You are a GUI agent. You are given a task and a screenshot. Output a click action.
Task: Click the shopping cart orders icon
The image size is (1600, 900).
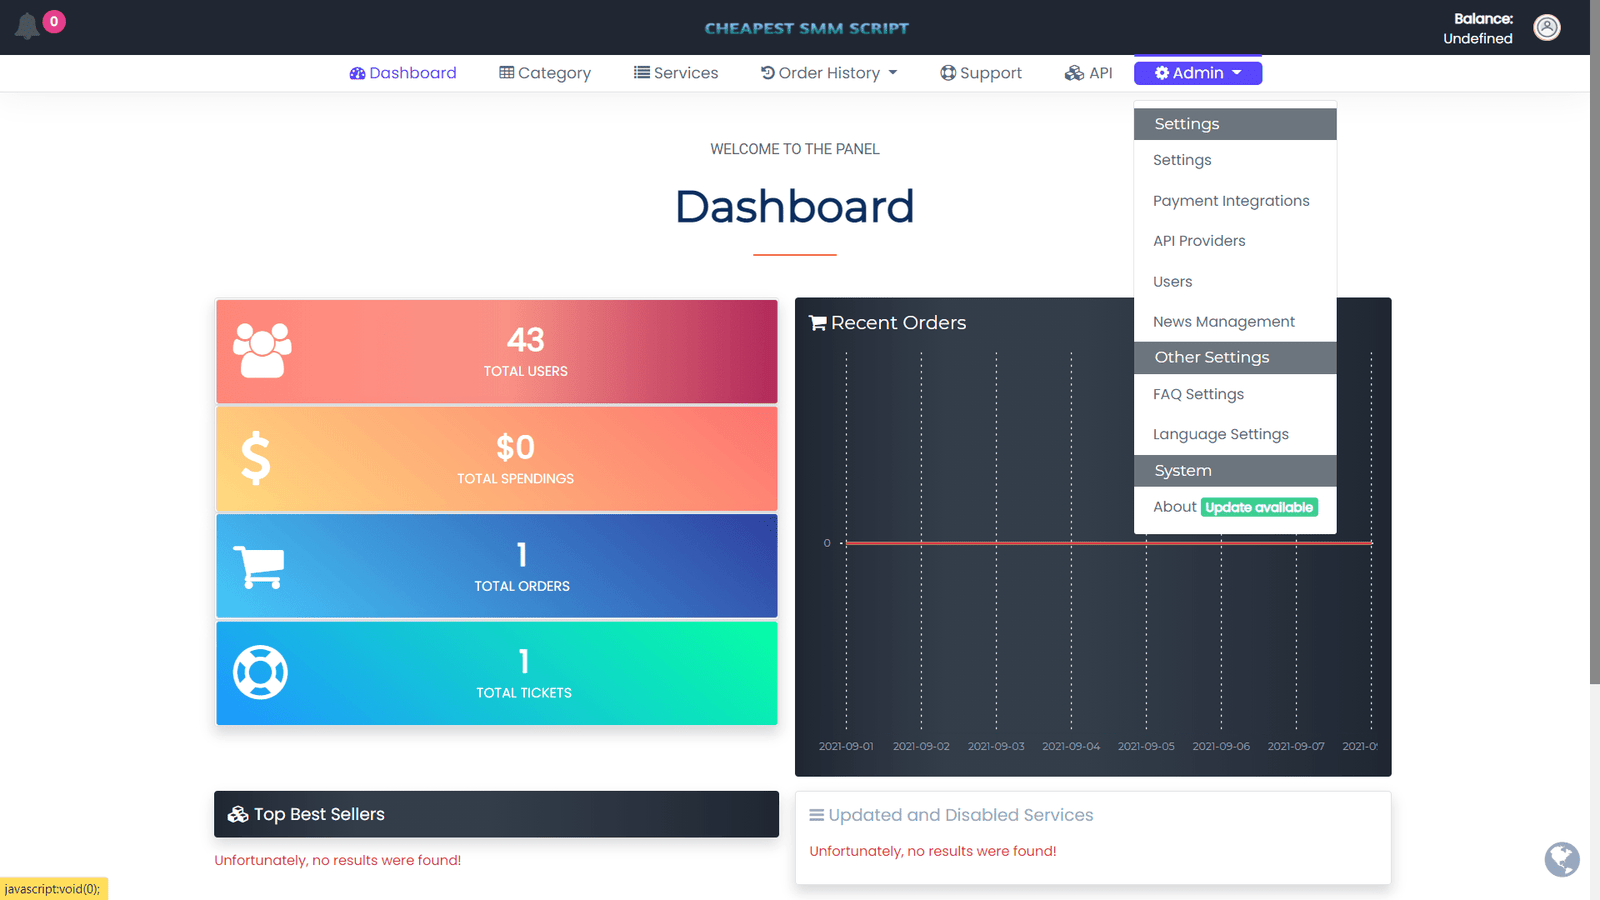[259, 566]
